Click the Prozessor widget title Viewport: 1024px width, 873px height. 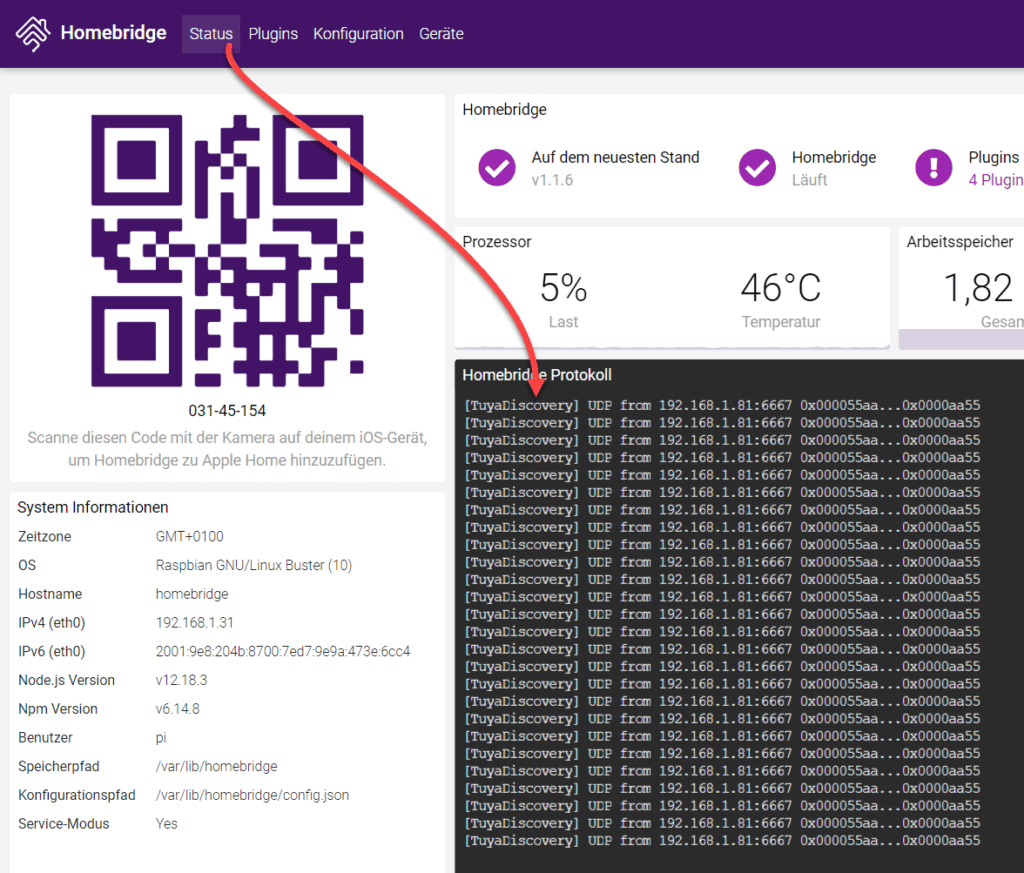pyautogui.click(x=497, y=242)
